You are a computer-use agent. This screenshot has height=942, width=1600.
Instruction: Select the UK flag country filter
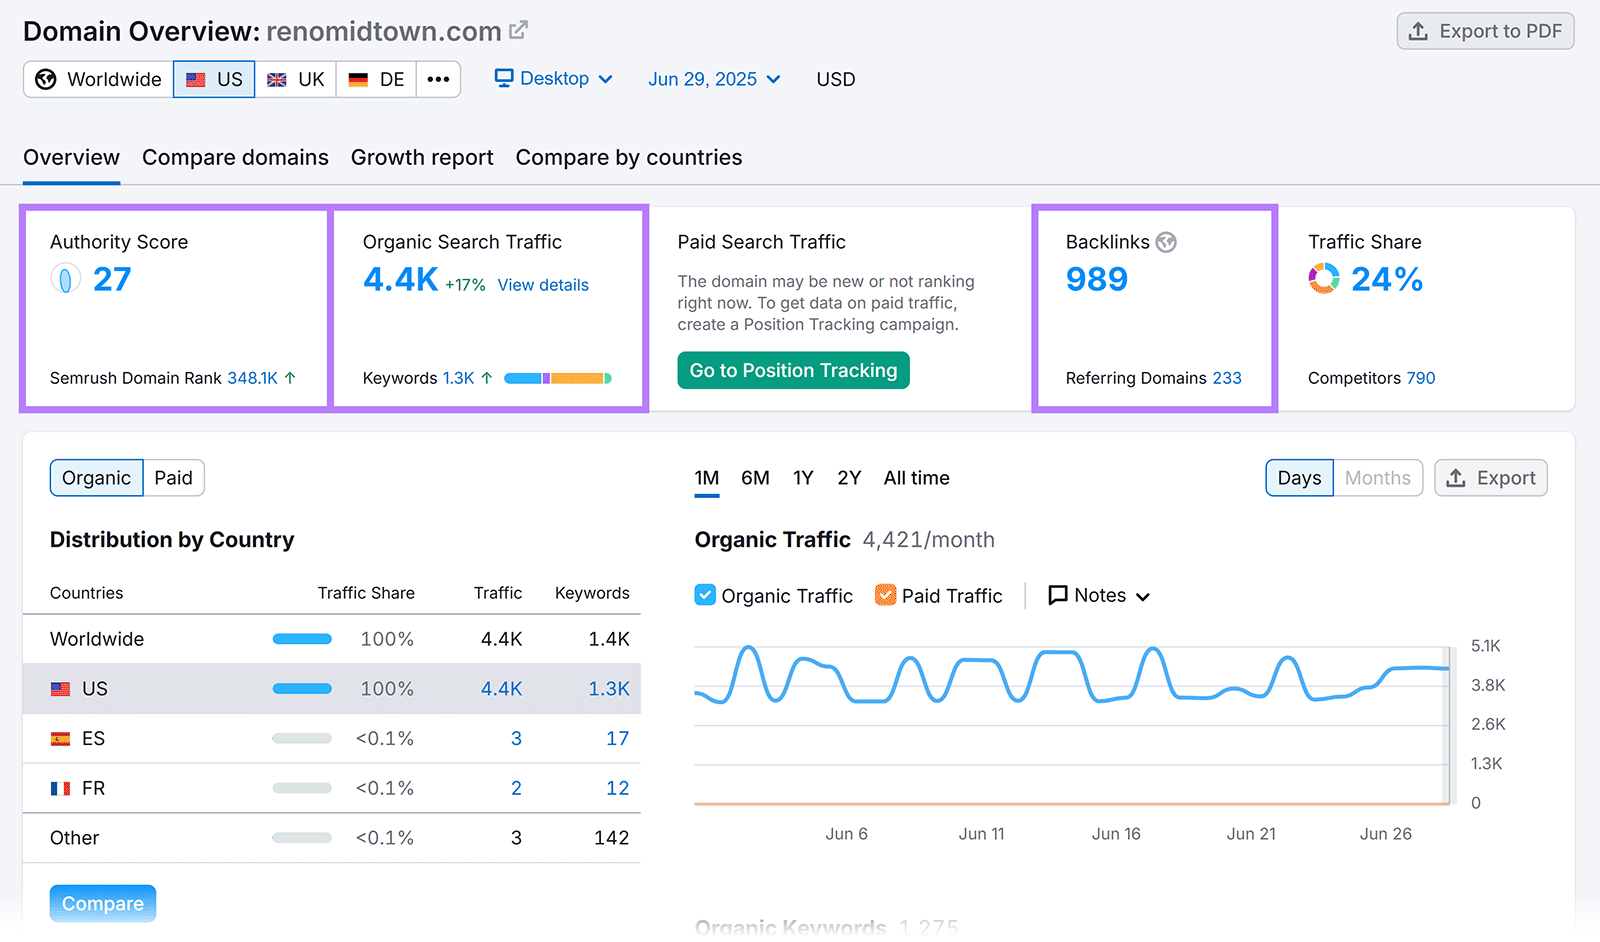295,78
